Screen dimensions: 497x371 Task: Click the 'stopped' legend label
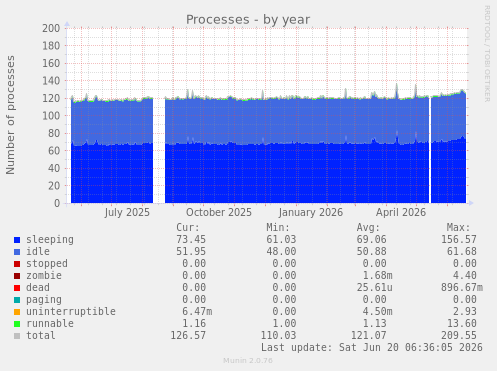pos(47,264)
